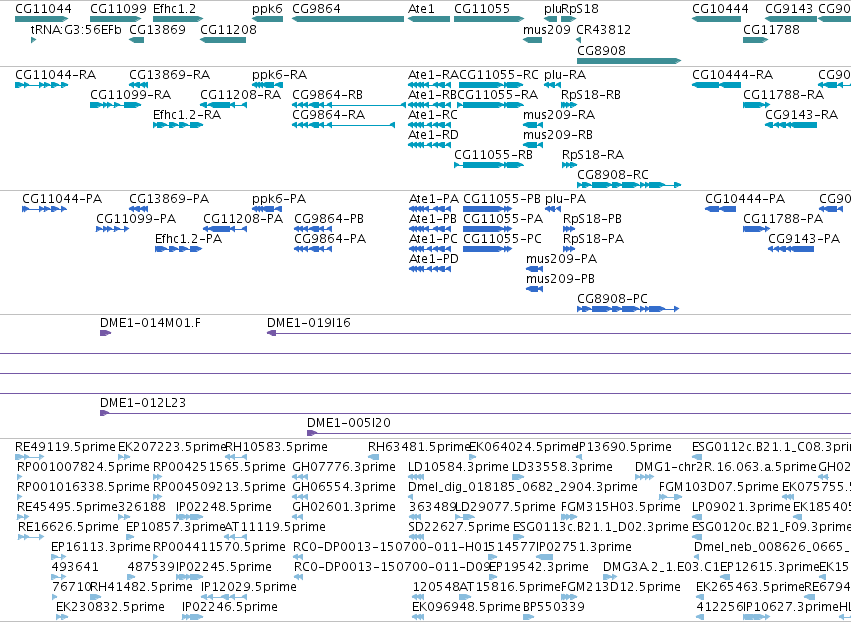Open the RH63481.5prime EST label
This screenshot has width=851, height=622.
coord(418,447)
